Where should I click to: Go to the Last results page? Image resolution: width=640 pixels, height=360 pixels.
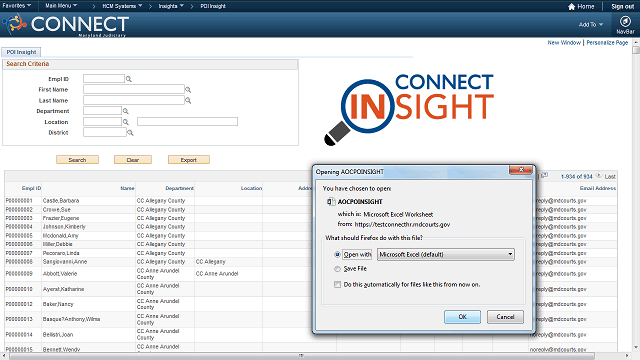pos(610,177)
